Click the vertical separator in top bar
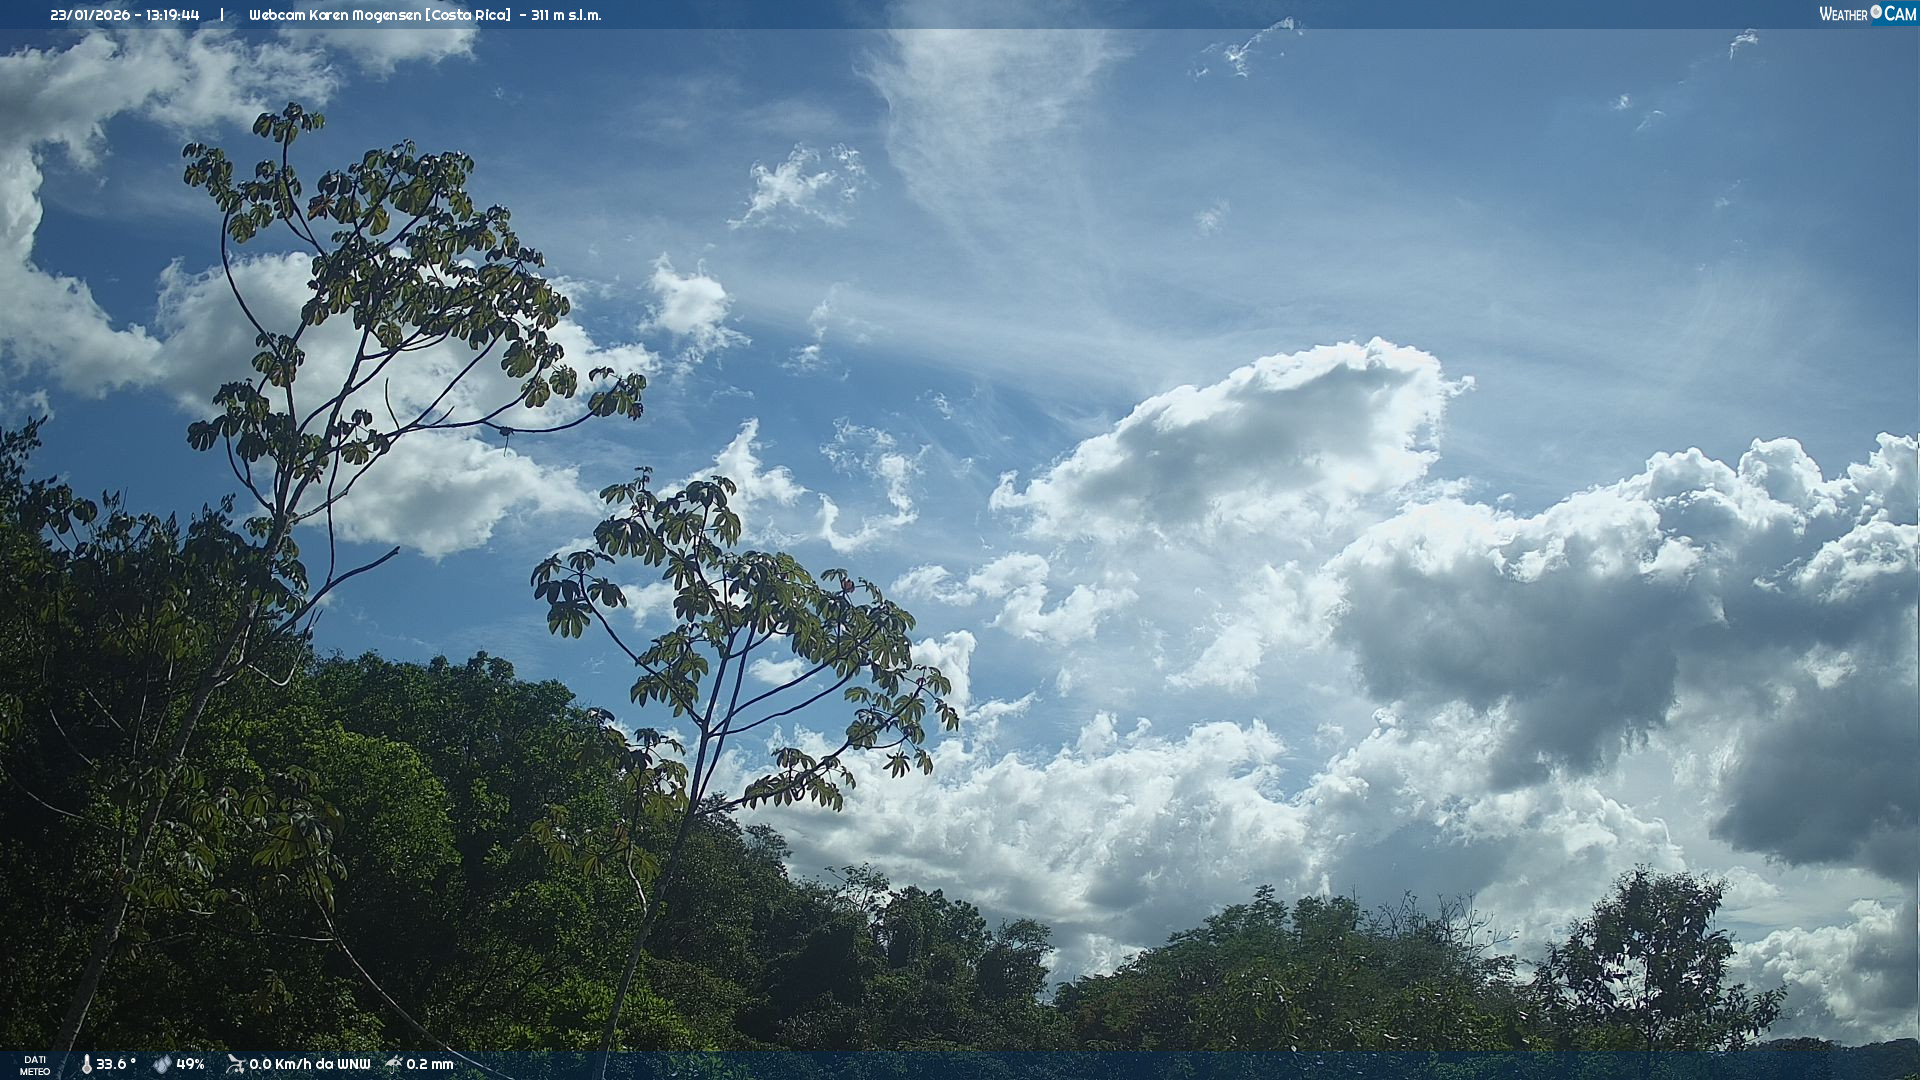 pyautogui.click(x=222, y=15)
